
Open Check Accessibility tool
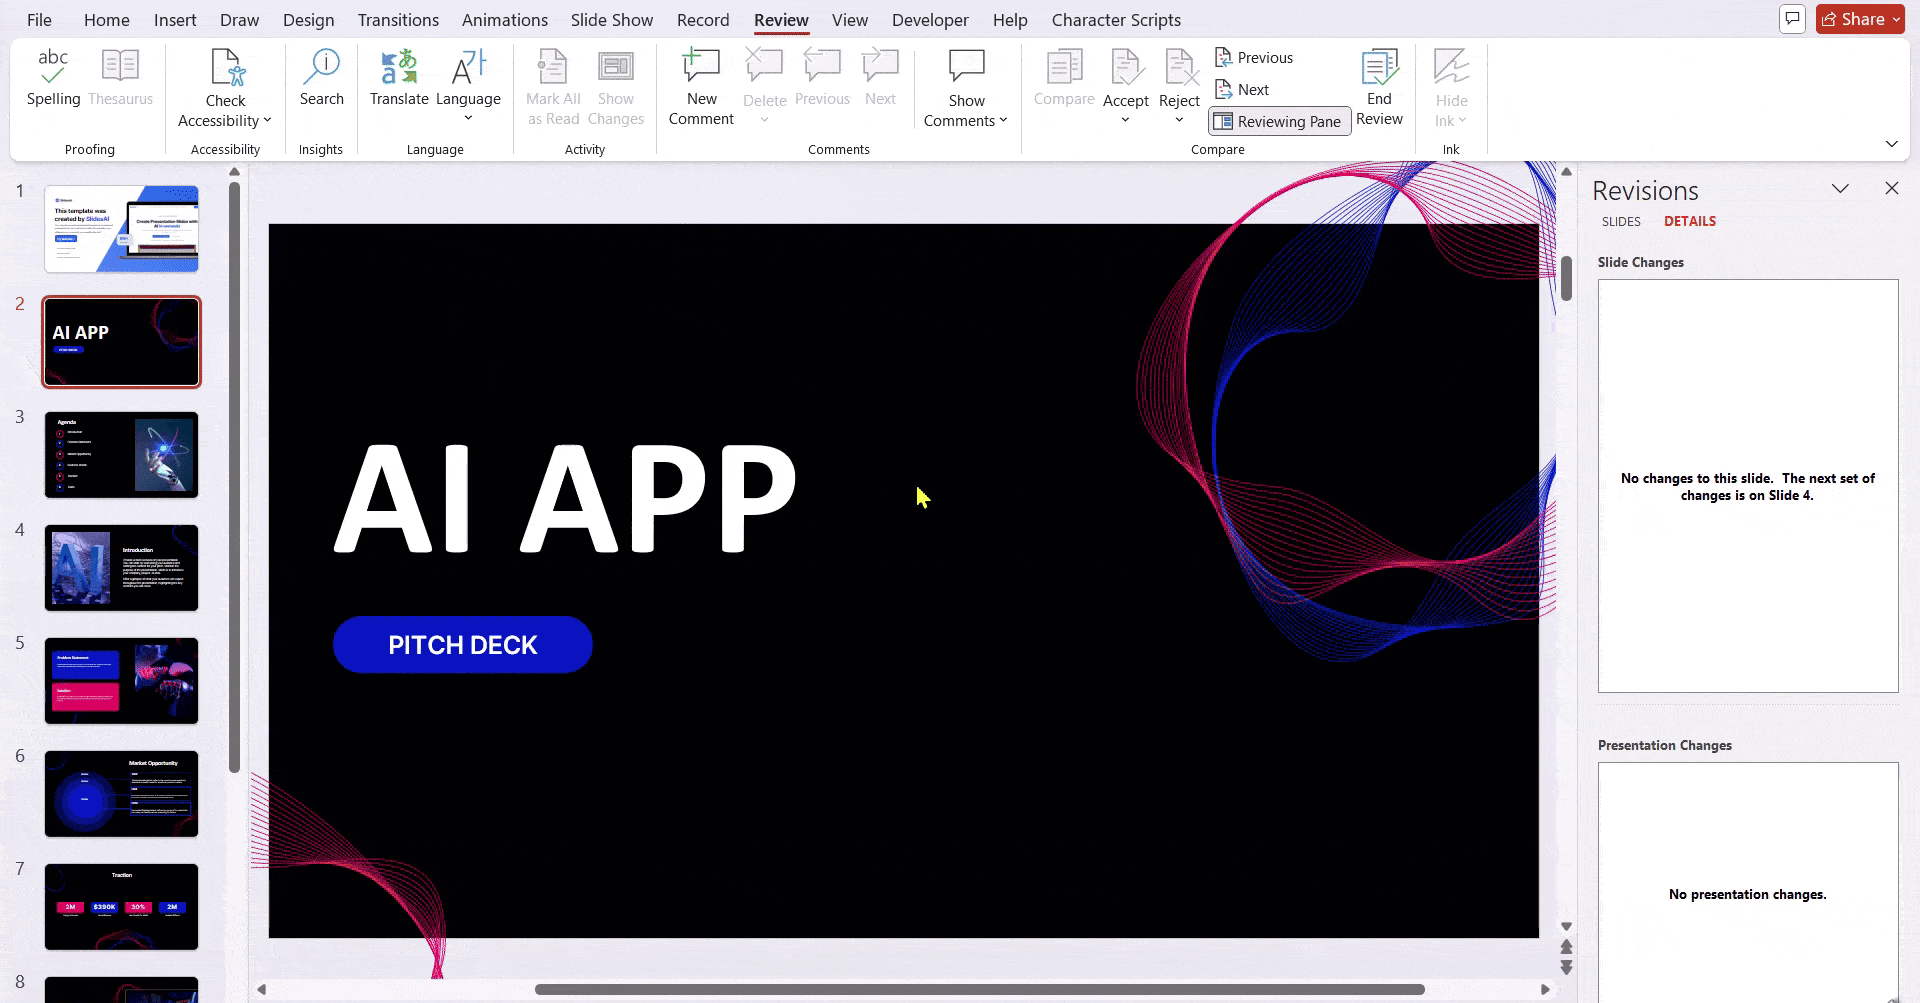click(x=225, y=90)
